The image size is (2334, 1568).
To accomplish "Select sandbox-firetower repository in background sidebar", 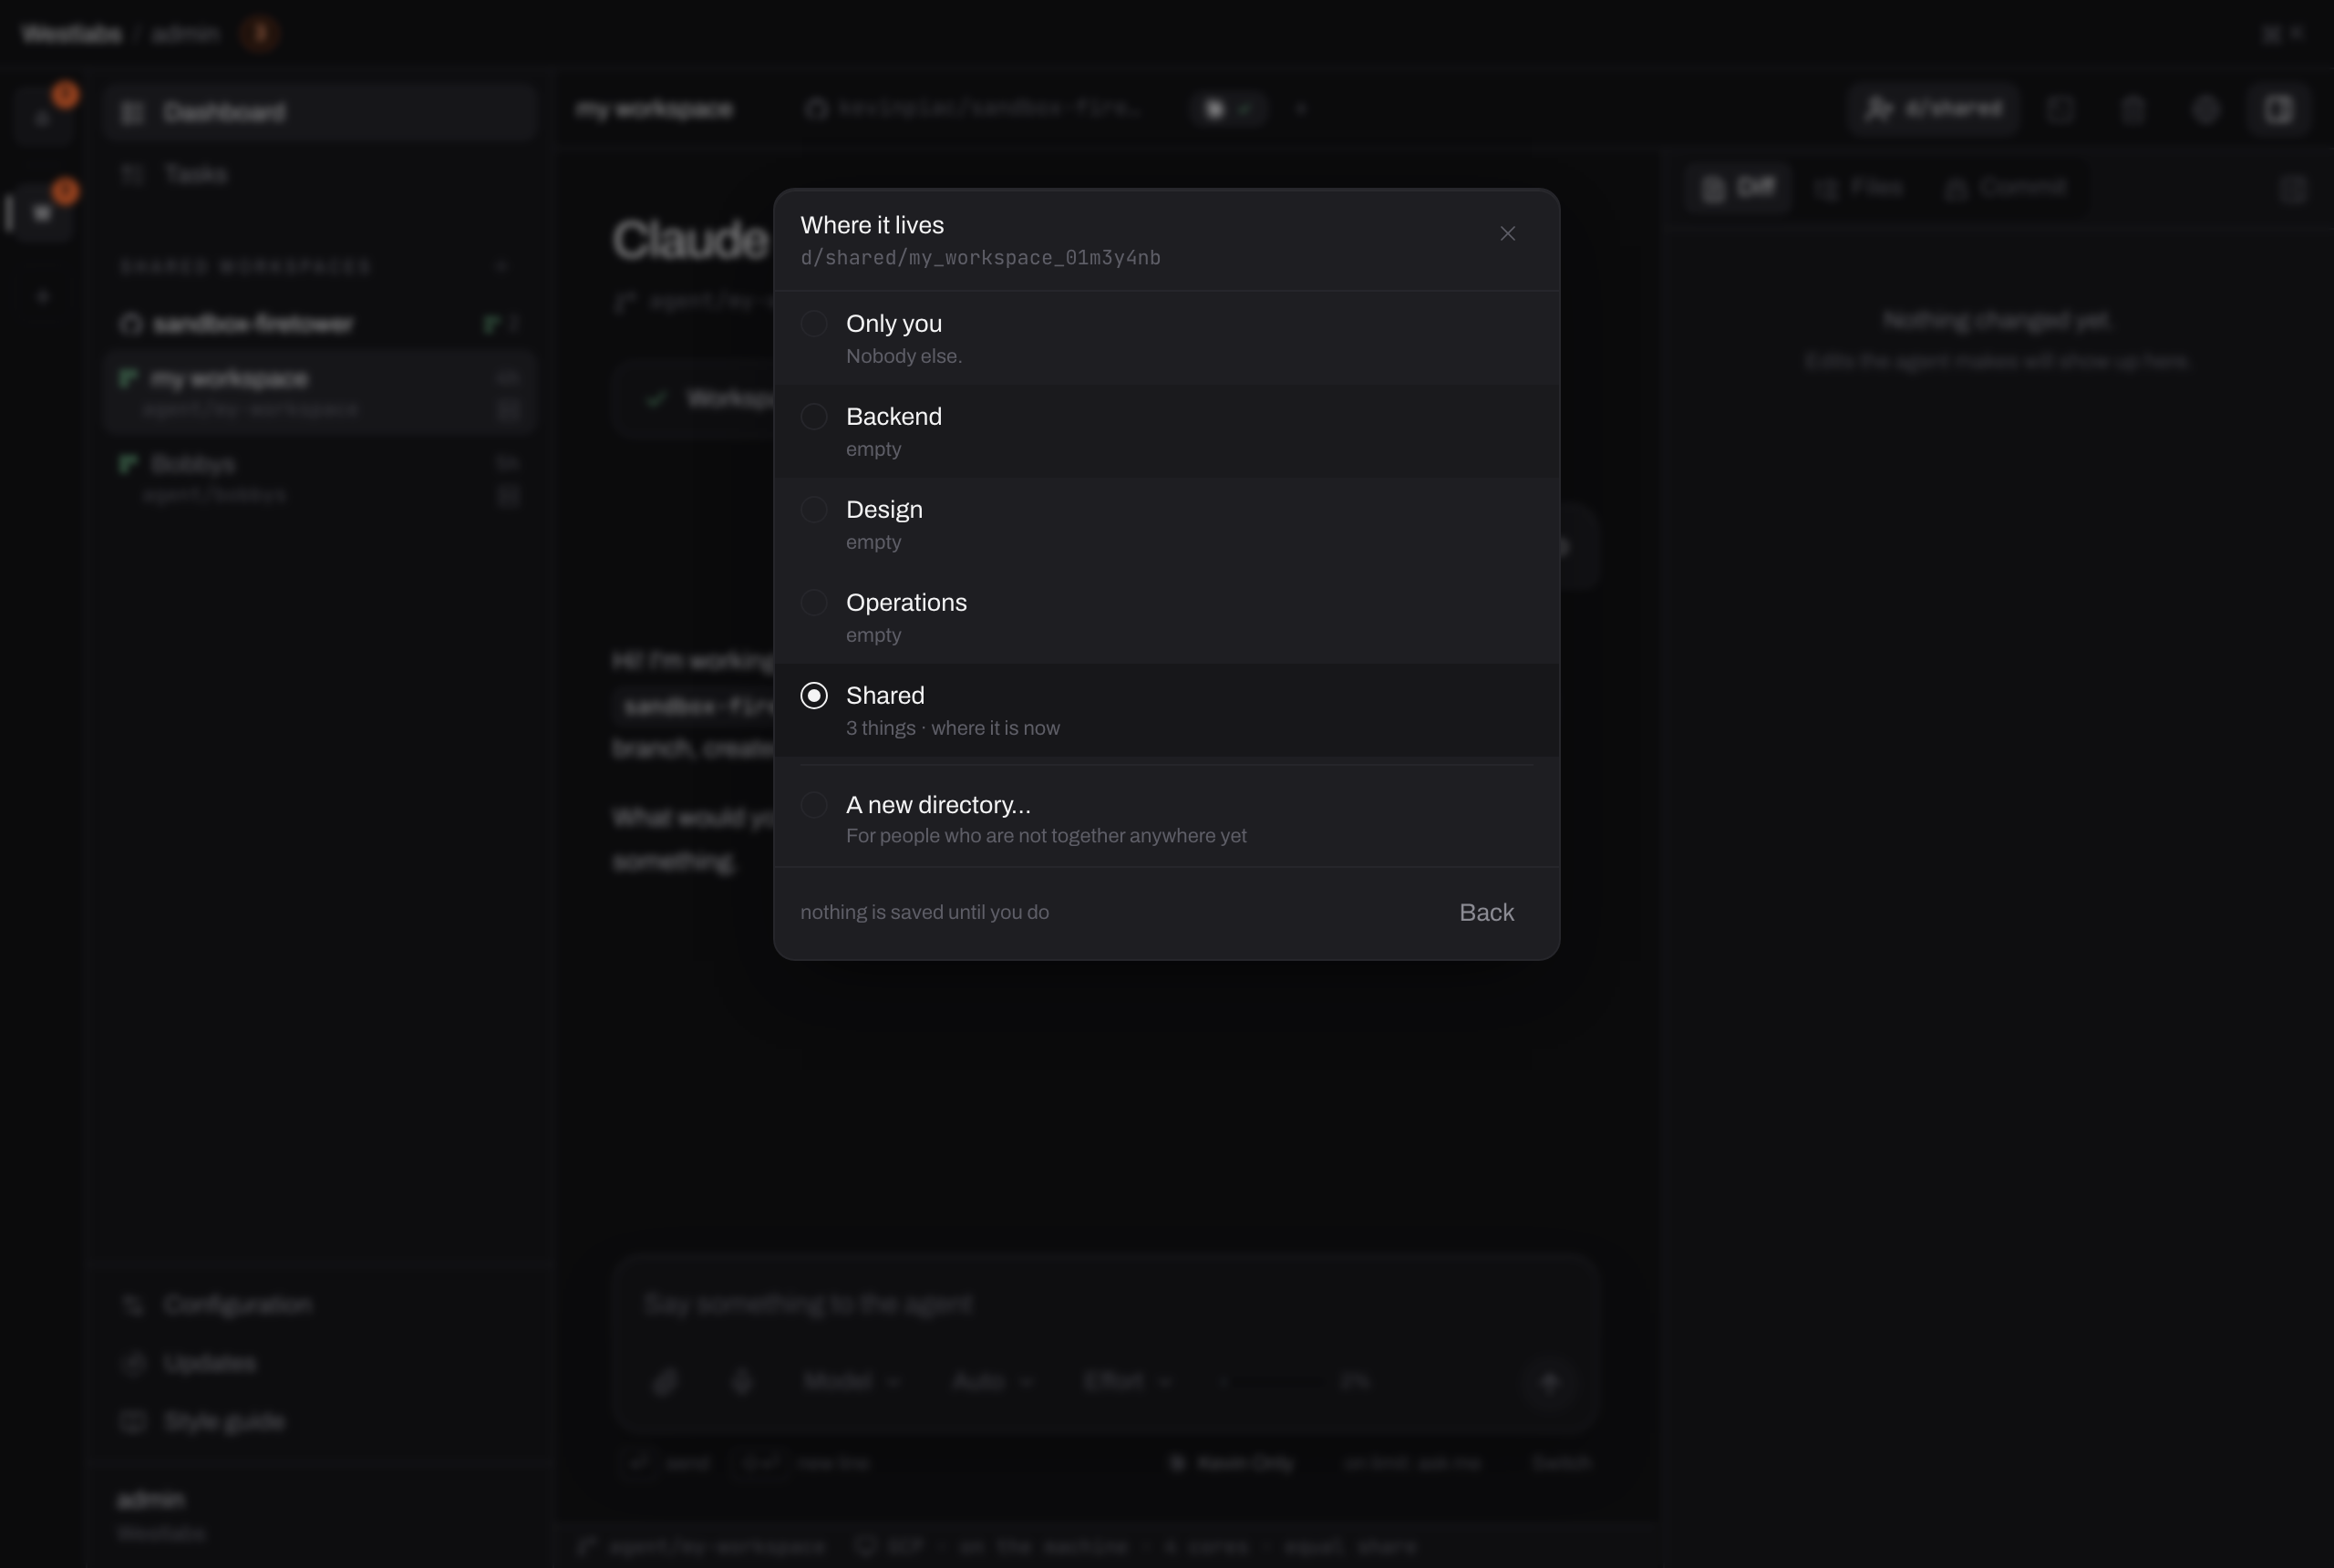I will click(x=320, y=324).
